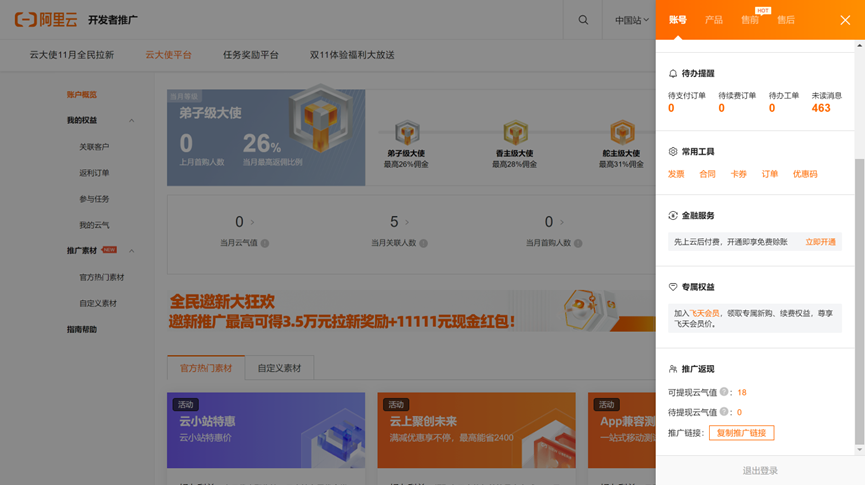Click the arrow next to 当月云气值 value 0
The width and height of the screenshot is (865, 485).
click(x=253, y=222)
